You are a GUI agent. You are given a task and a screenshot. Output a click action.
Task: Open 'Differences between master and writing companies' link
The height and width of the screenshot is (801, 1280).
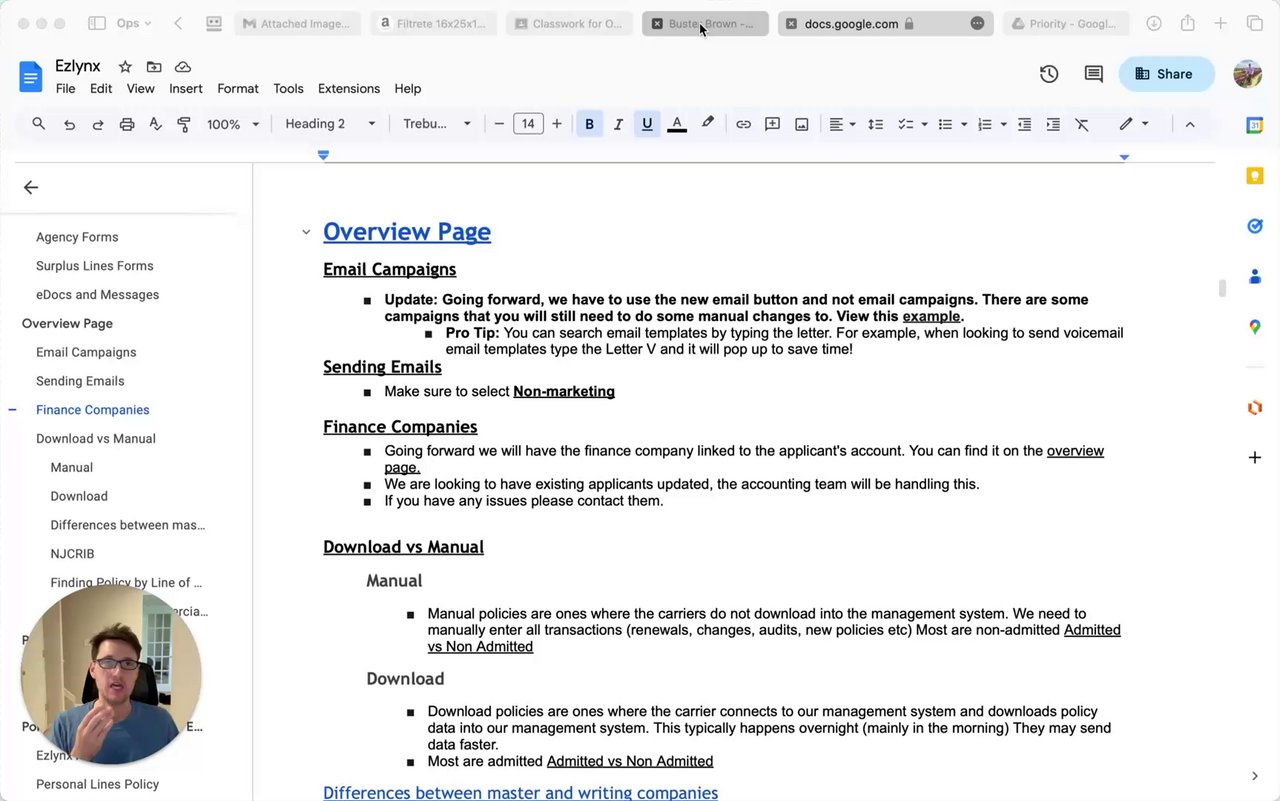click(520, 793)
